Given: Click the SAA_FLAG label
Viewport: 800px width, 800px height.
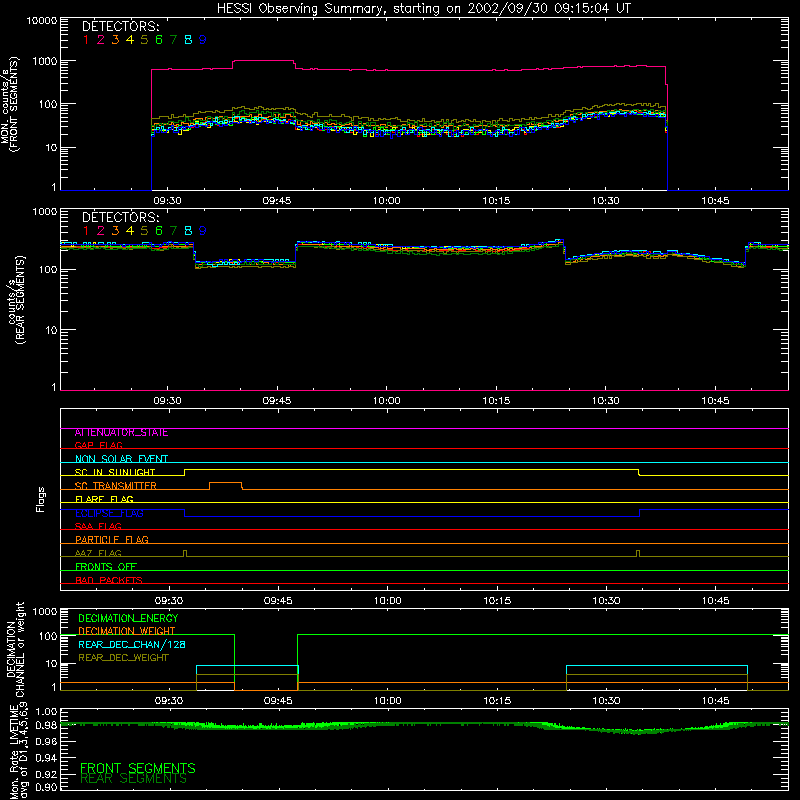Looking at the screenshot, I should [x=98, y=526].
